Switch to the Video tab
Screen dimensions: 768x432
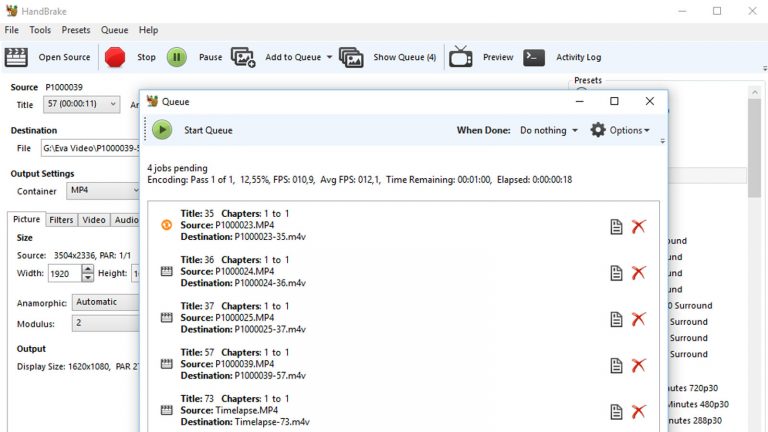[x=94, y=220]
